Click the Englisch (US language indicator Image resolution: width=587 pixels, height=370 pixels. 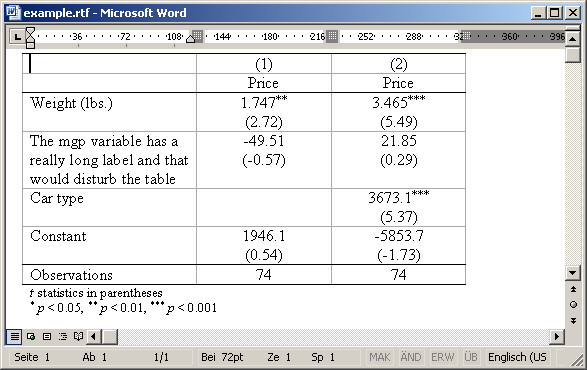coord(517,357)
